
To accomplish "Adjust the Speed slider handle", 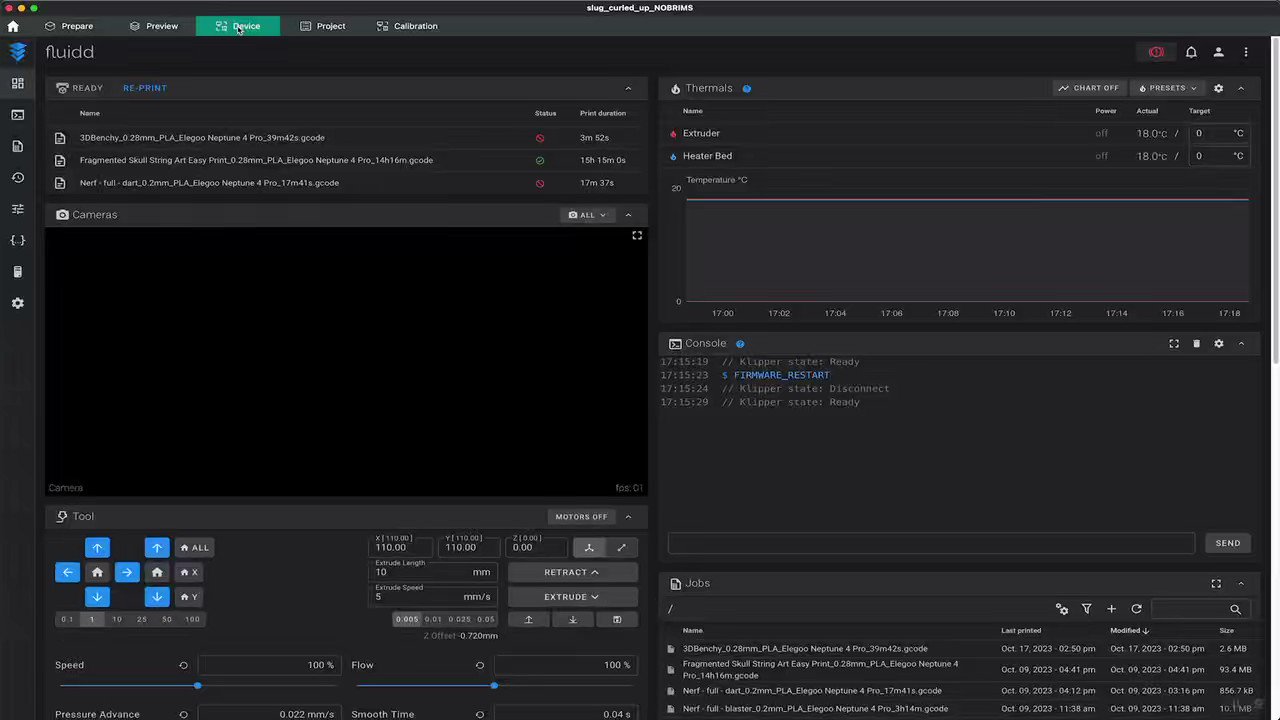I will tap(197, 686).
